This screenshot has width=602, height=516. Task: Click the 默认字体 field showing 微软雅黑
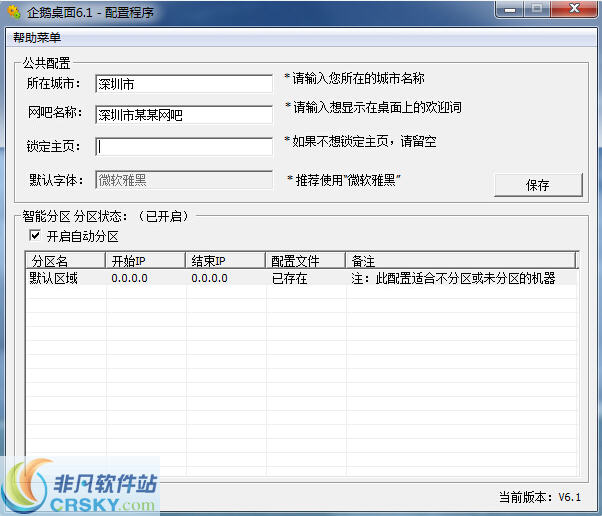(184, 180)
